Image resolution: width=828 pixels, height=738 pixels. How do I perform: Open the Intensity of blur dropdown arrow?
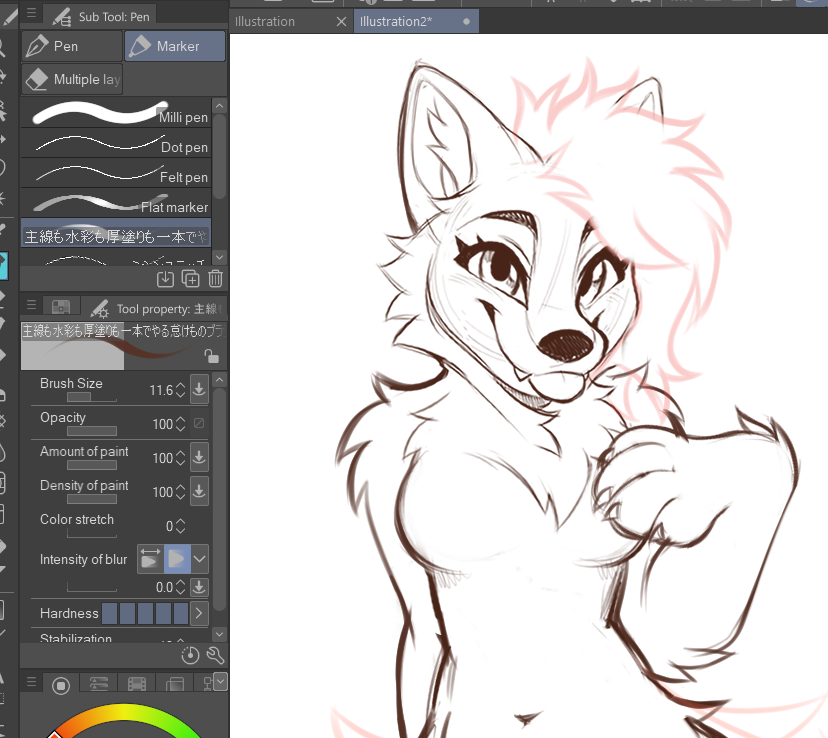click(x=199, y=558)
